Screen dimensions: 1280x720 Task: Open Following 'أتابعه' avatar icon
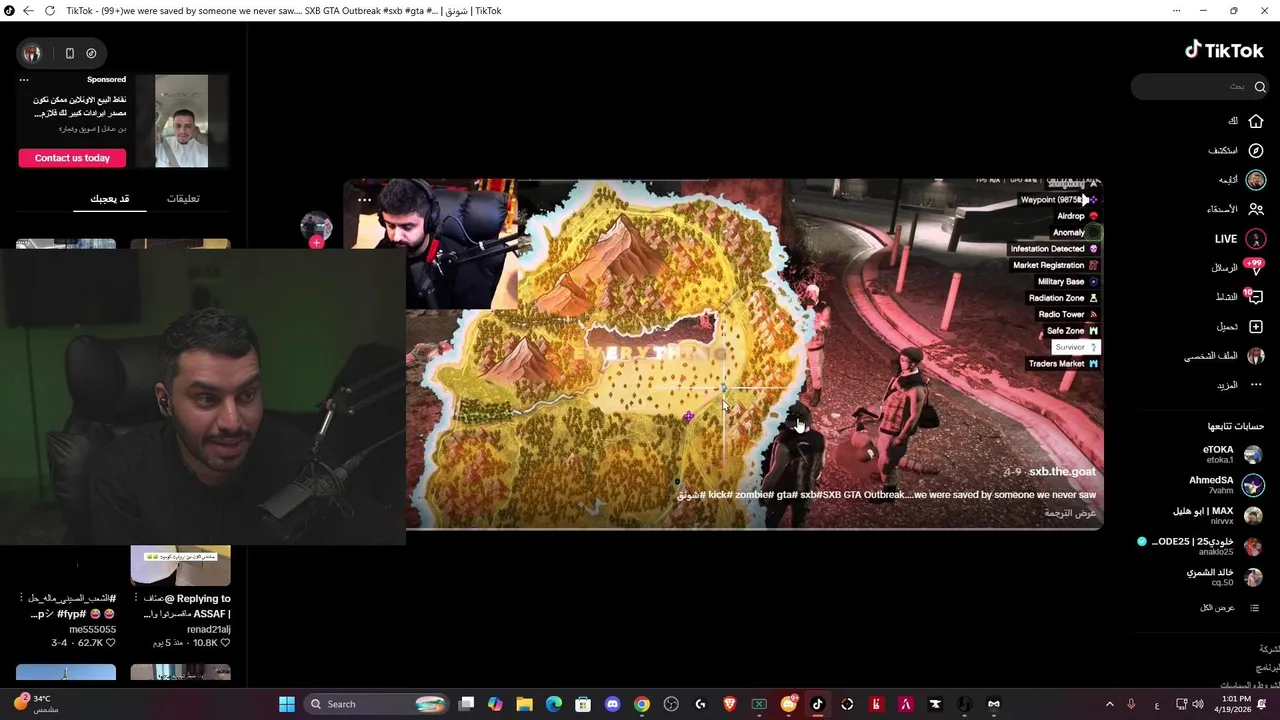[1256, 180]
